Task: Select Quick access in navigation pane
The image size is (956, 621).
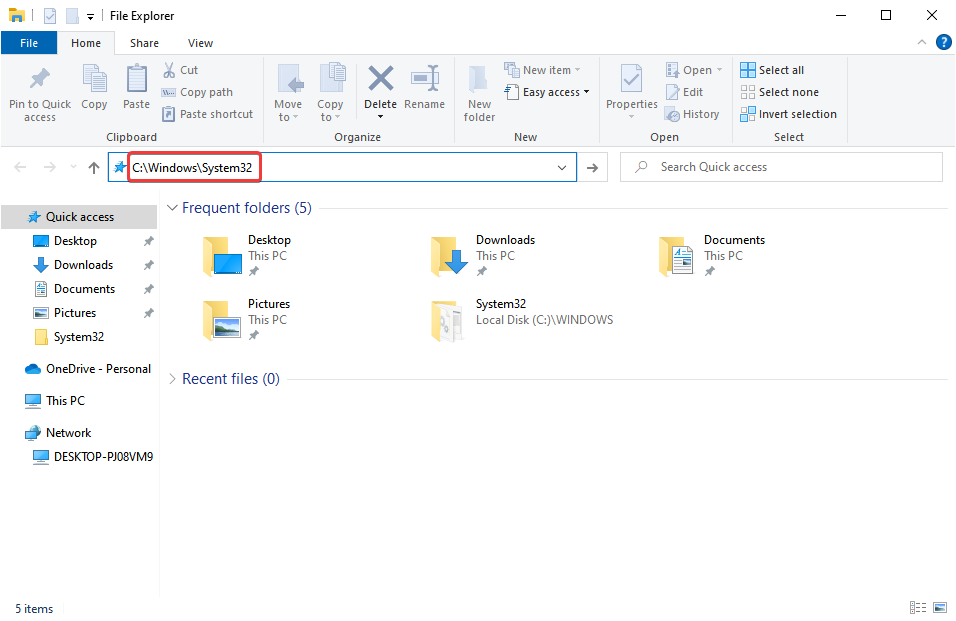Action: 80,217
